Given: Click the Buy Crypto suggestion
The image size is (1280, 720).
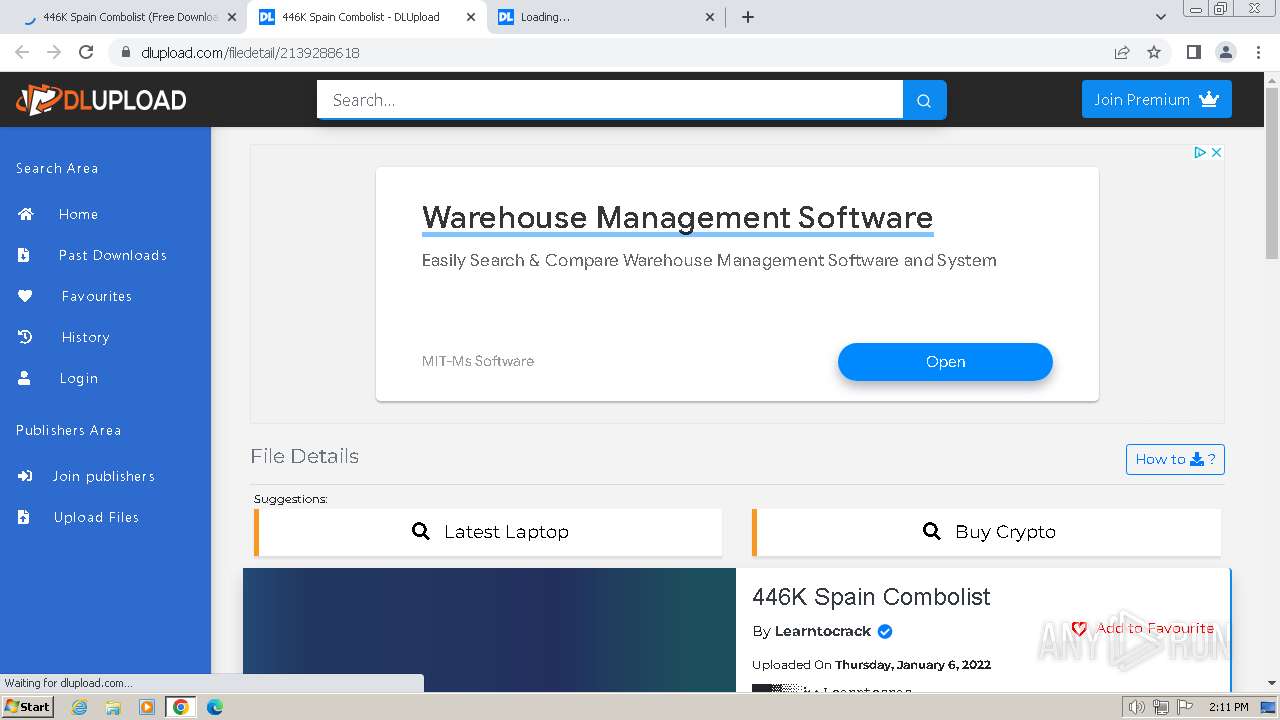Looking at the screenshot, I should [988, 532].
